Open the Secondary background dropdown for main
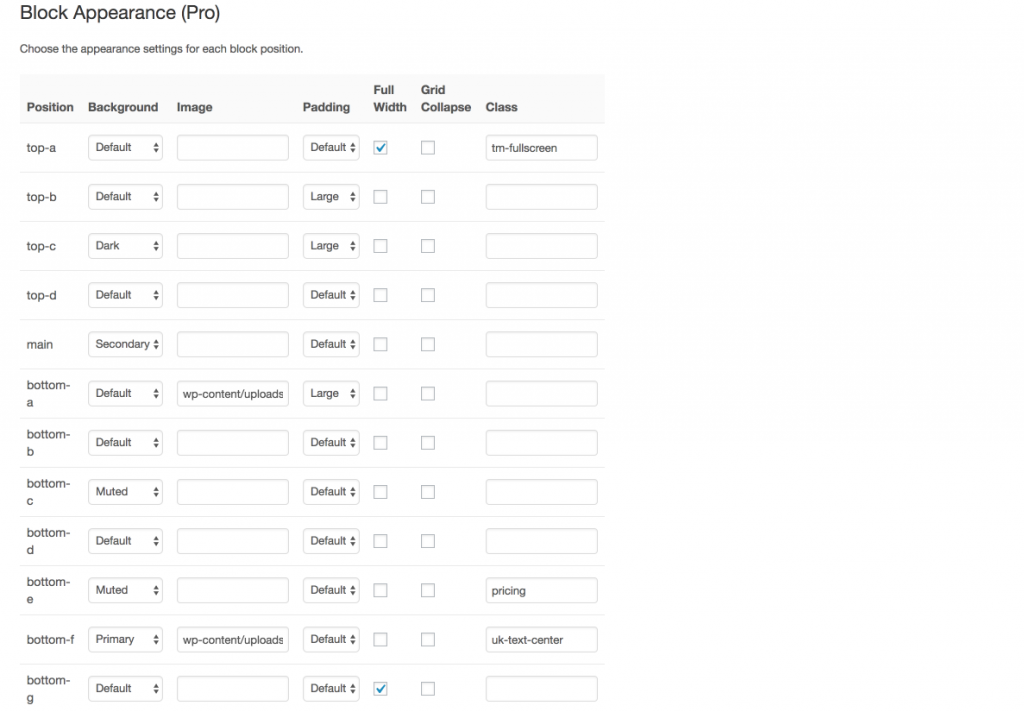The width and height of the screenshot is (1024, 712). point(125,344)
